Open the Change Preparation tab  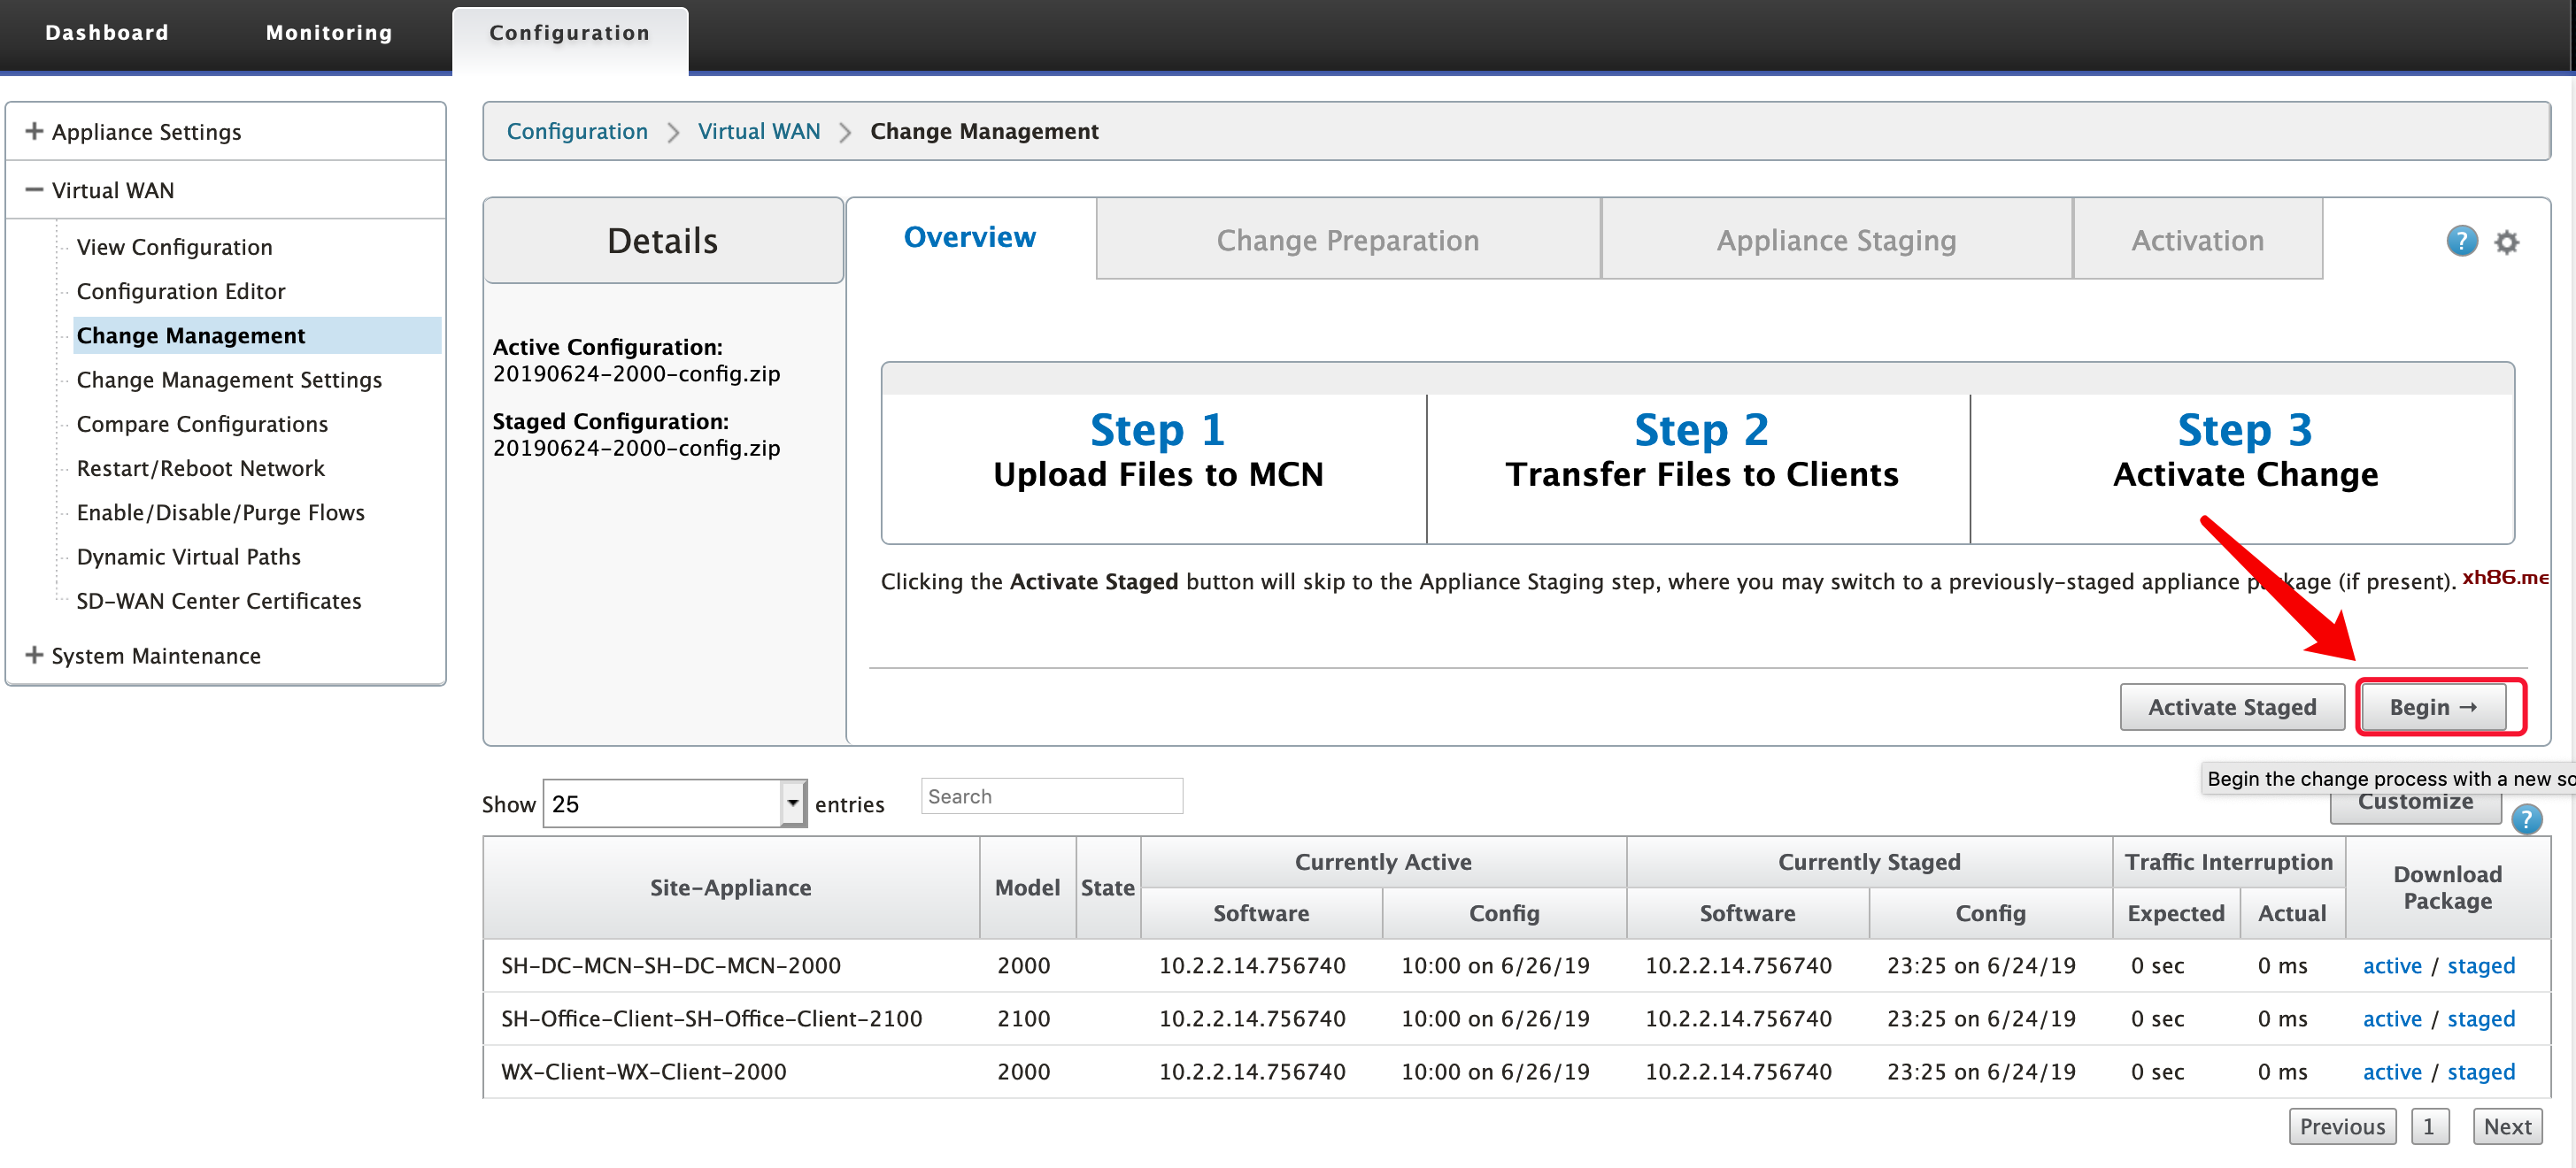pyautogui.click(x=1347, y=240)
